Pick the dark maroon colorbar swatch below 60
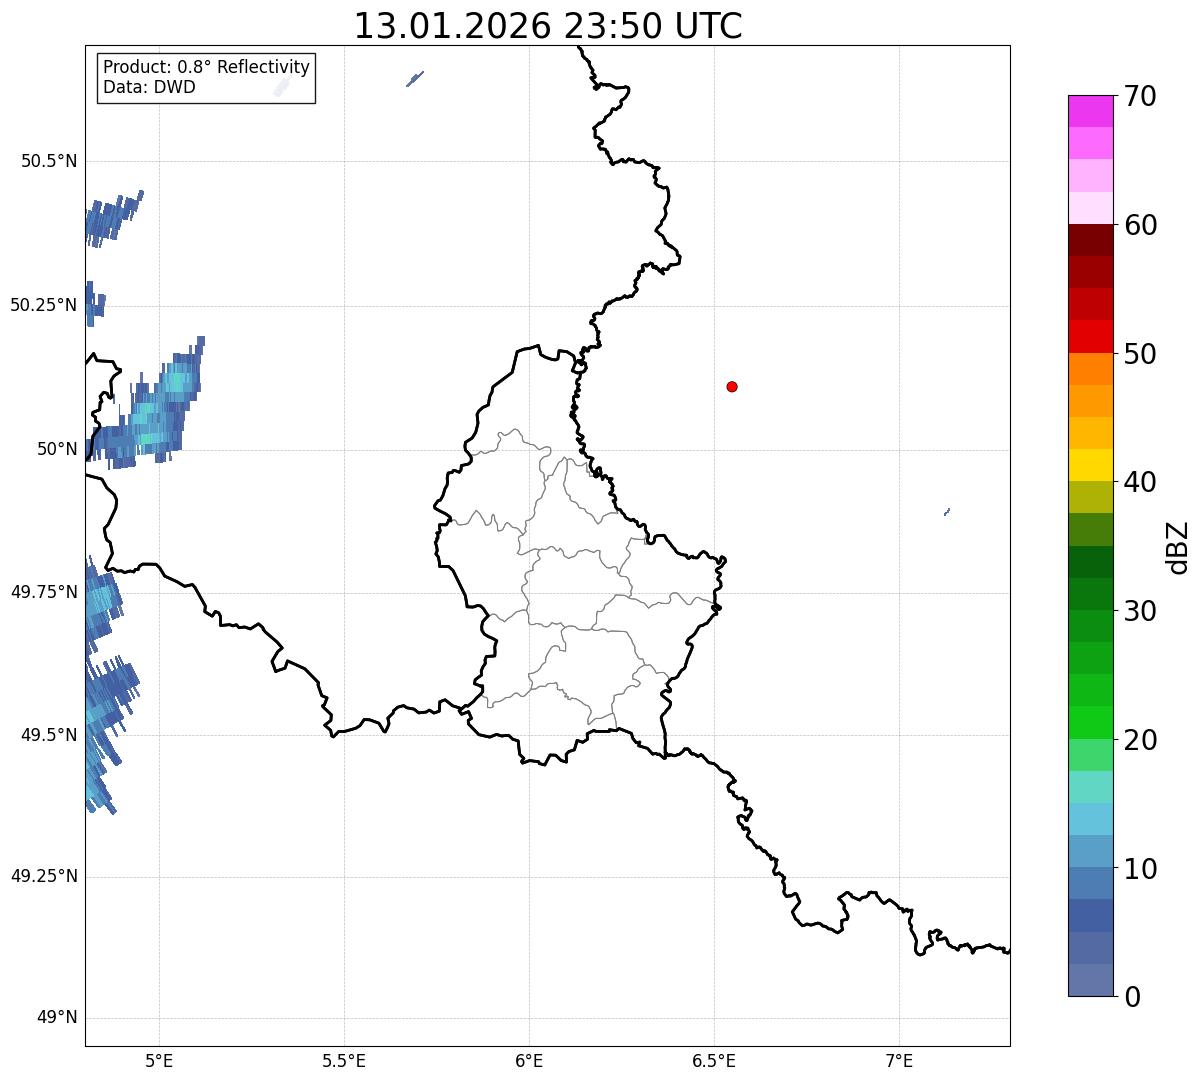The height and width of the screenshot is (1081, 1202). [1090, 240]
